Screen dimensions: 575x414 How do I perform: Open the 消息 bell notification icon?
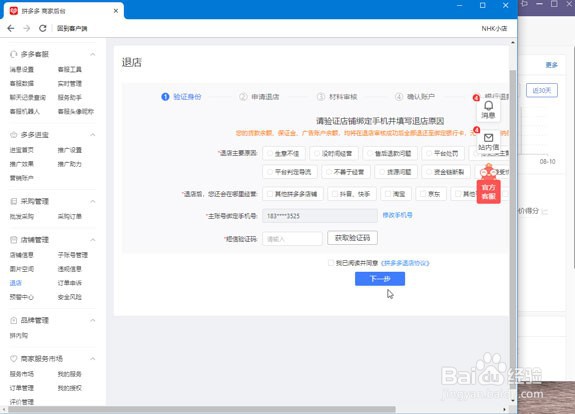(488, 106)
